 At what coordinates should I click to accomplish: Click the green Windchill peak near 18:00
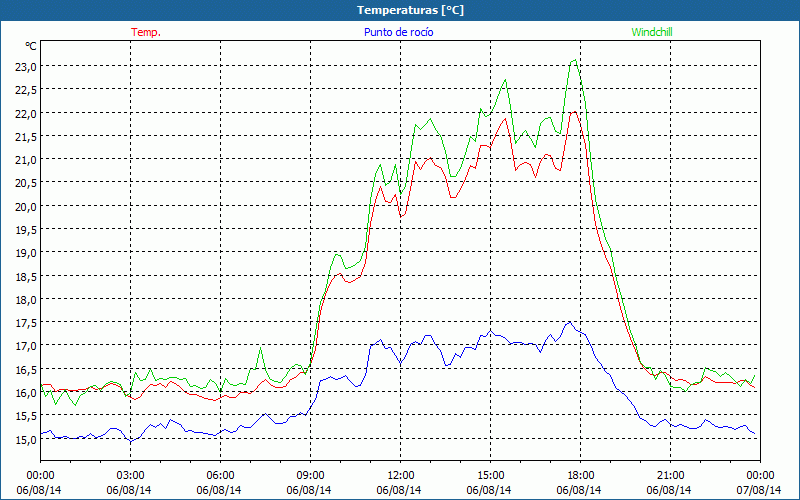(x=575, y=60)
